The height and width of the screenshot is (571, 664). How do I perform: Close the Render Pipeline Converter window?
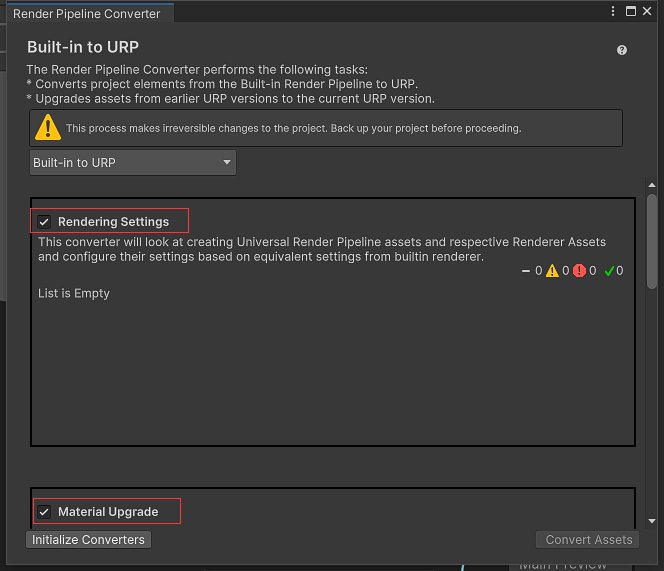click(x=648, y=11)
